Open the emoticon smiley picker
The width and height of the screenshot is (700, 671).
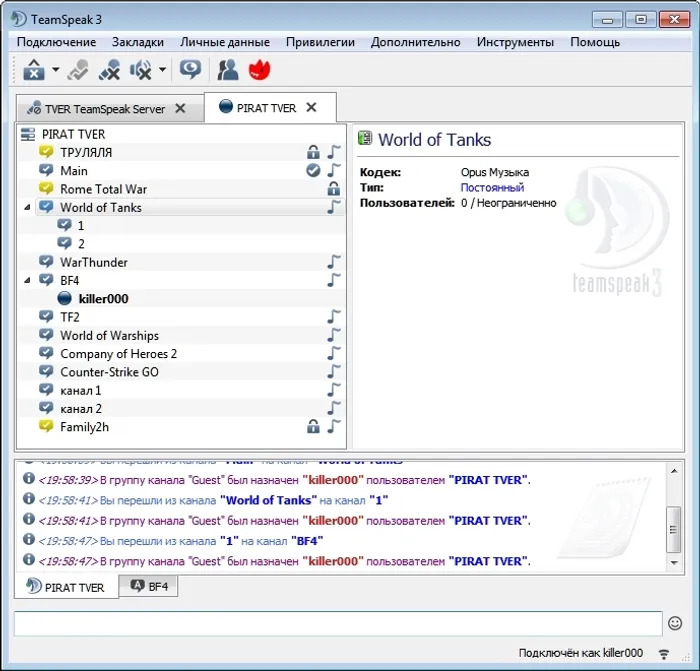[675, 623]
